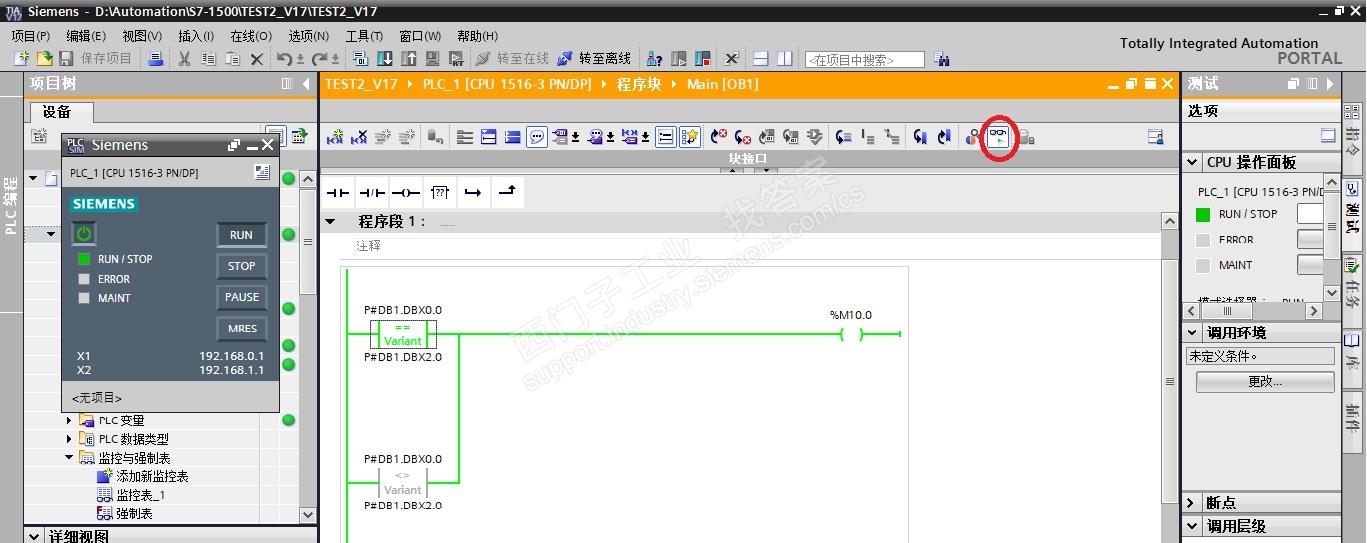The image size is (1367, 543).
Task: Expand 详细视图 panel
Action: (34, 537)
